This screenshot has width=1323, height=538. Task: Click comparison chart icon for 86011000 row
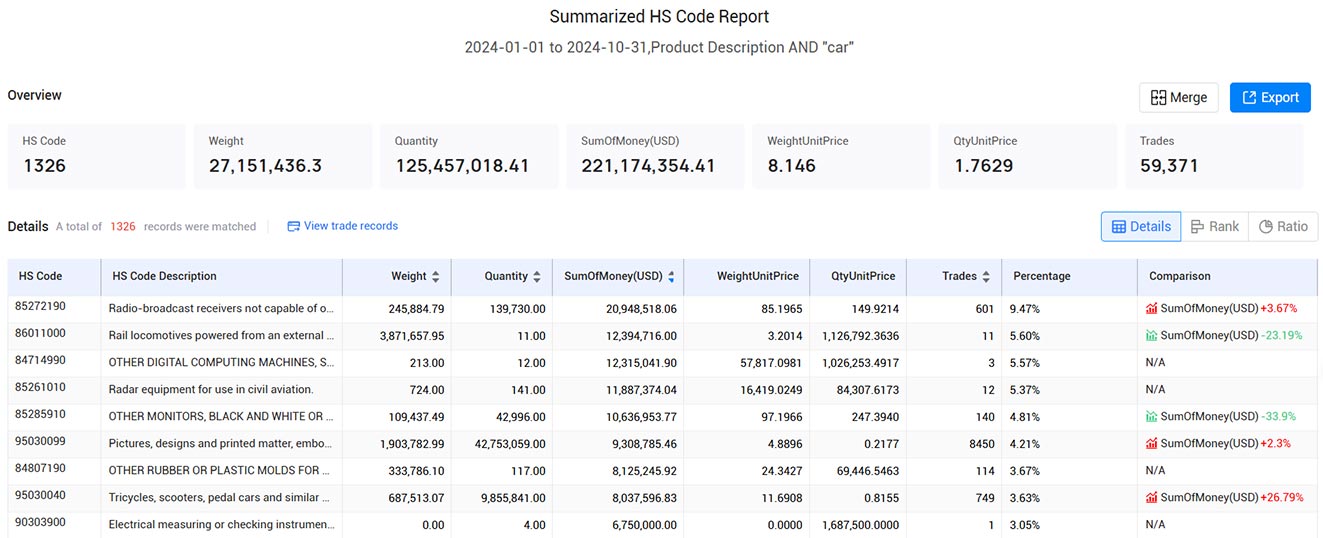pyautogui.click(x=1152, y=336)
